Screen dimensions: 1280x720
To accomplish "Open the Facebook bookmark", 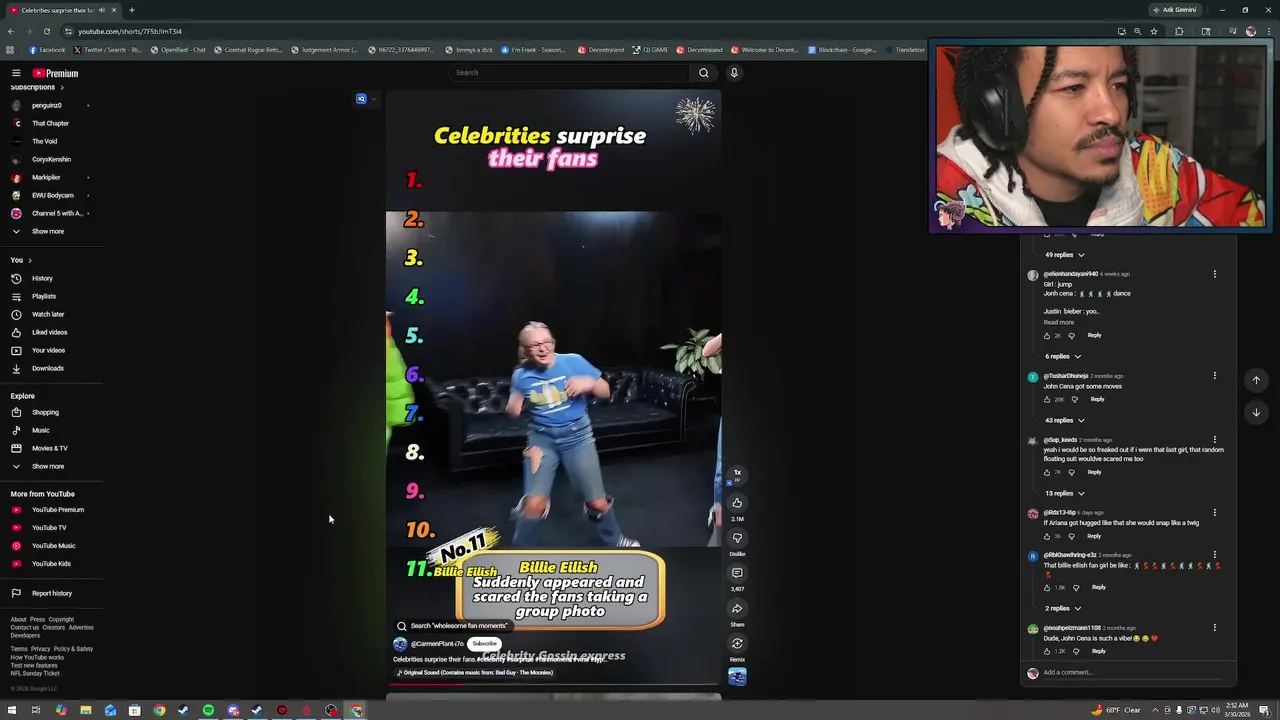I will (x=47, y=50).
